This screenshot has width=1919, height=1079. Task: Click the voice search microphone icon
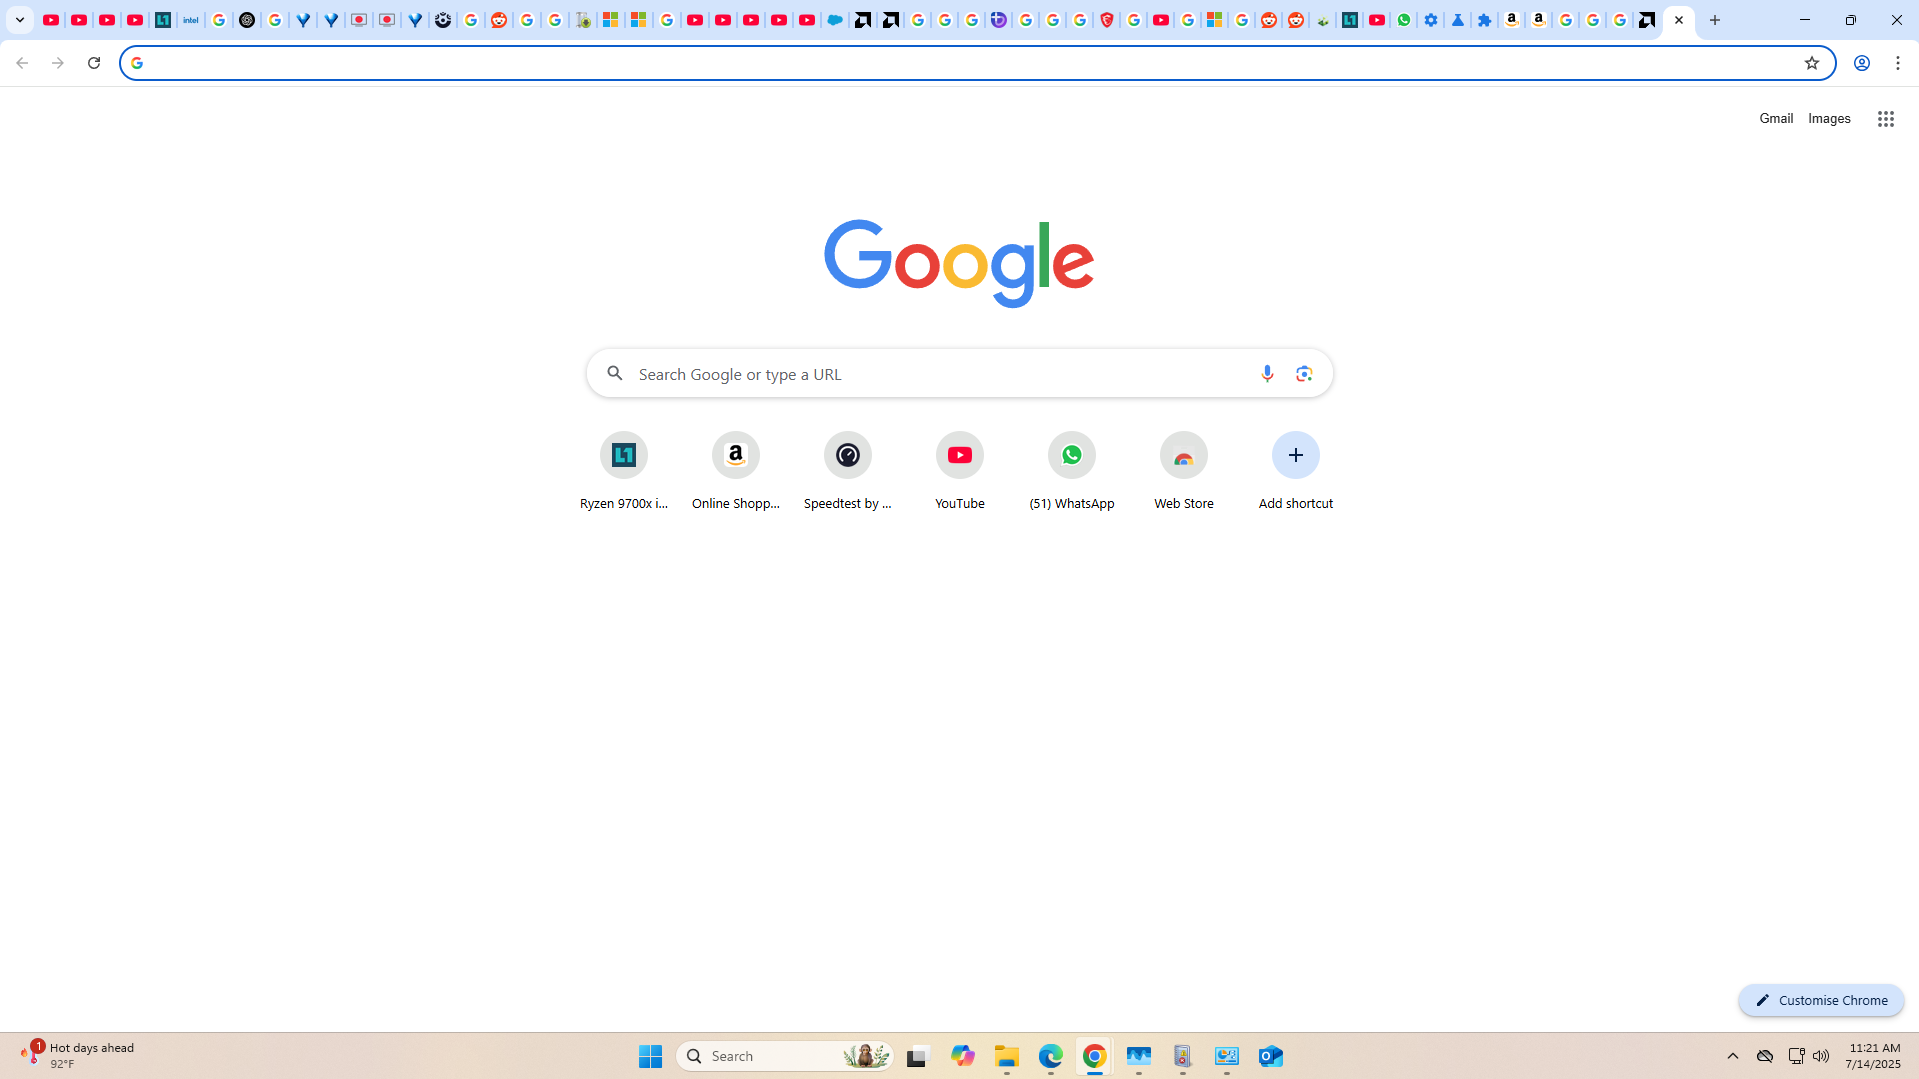(x=1267, y=373)
